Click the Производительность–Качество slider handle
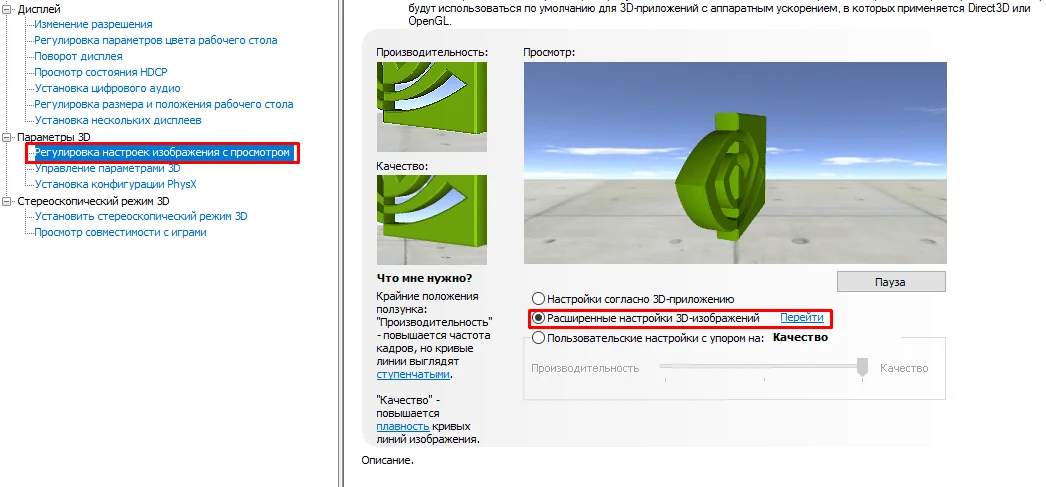1046x487 pixels. click(863, 368)
